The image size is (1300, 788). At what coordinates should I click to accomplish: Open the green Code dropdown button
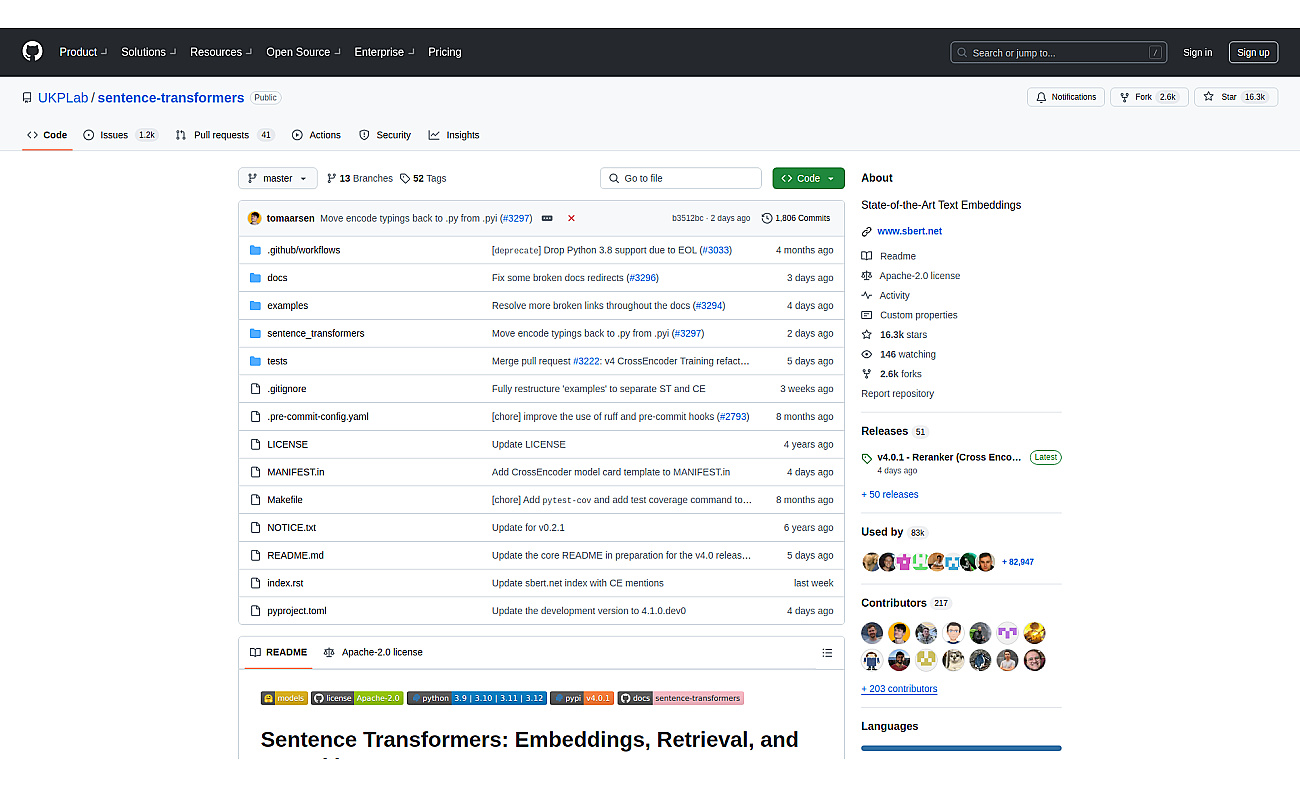click(808, 178)
